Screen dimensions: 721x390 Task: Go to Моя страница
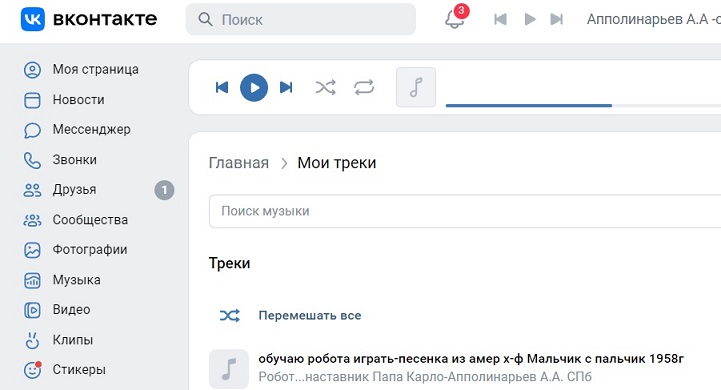96,69
